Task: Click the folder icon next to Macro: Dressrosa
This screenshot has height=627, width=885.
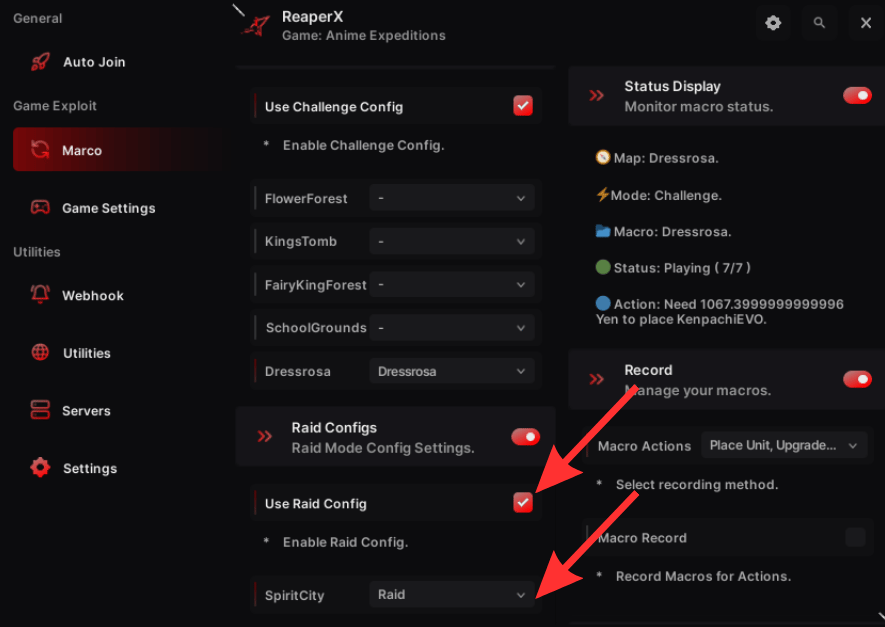Action: (603, 231)
